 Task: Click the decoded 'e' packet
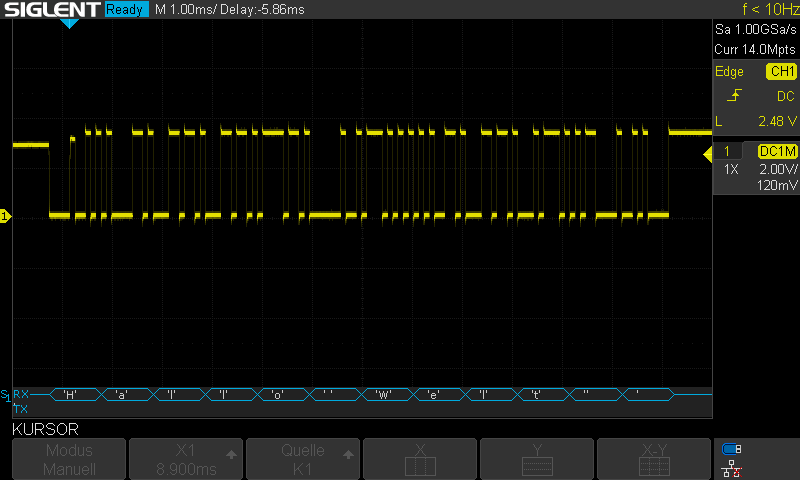pyautogui.click(x=440, y=394)
